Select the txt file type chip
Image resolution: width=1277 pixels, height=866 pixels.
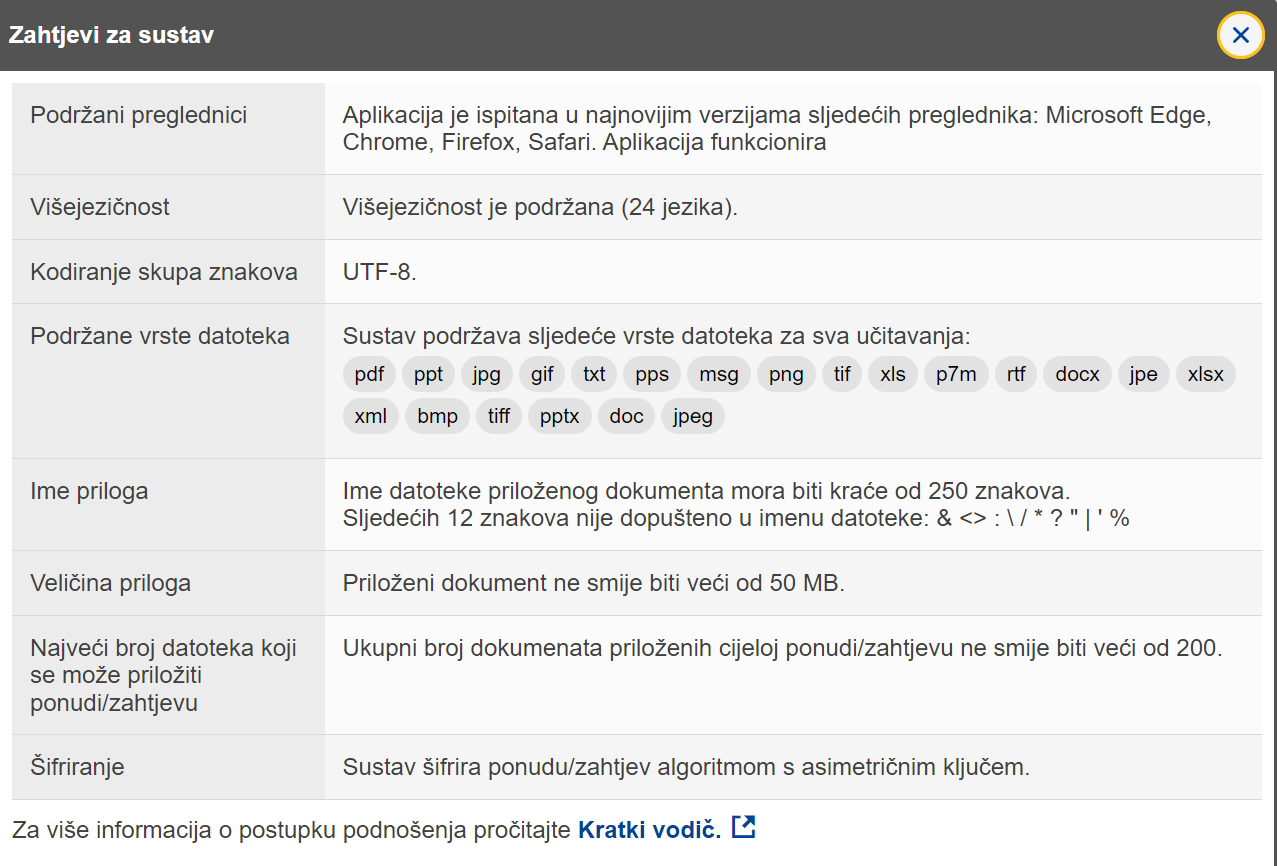[595, 374]
